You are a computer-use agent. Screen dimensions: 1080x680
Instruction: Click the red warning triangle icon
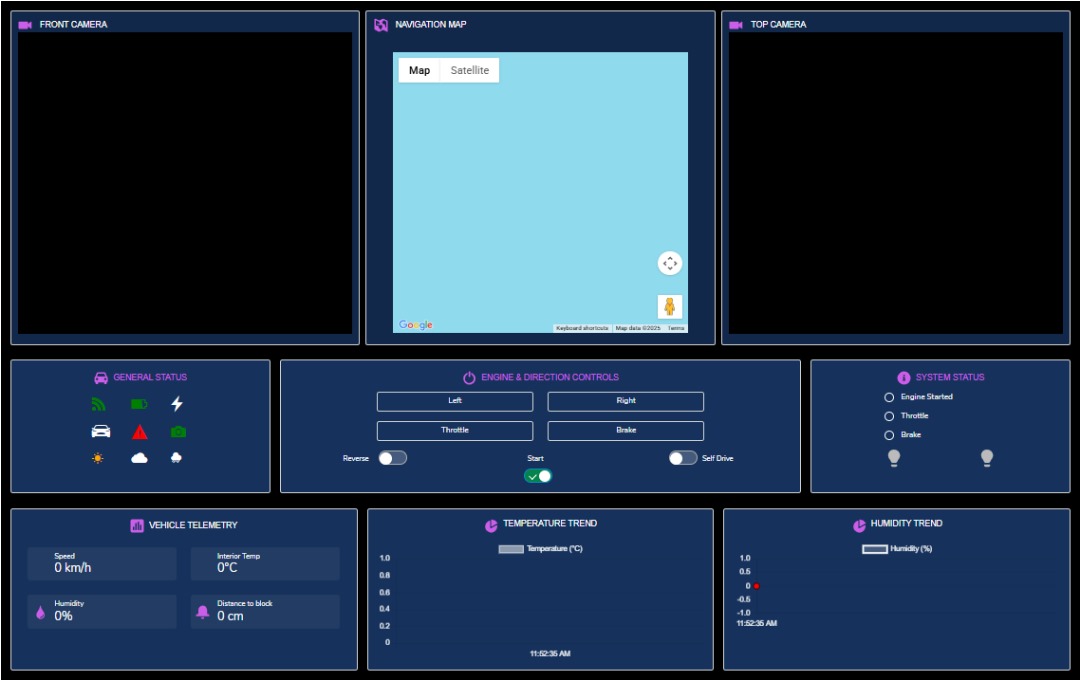[140, 432]
